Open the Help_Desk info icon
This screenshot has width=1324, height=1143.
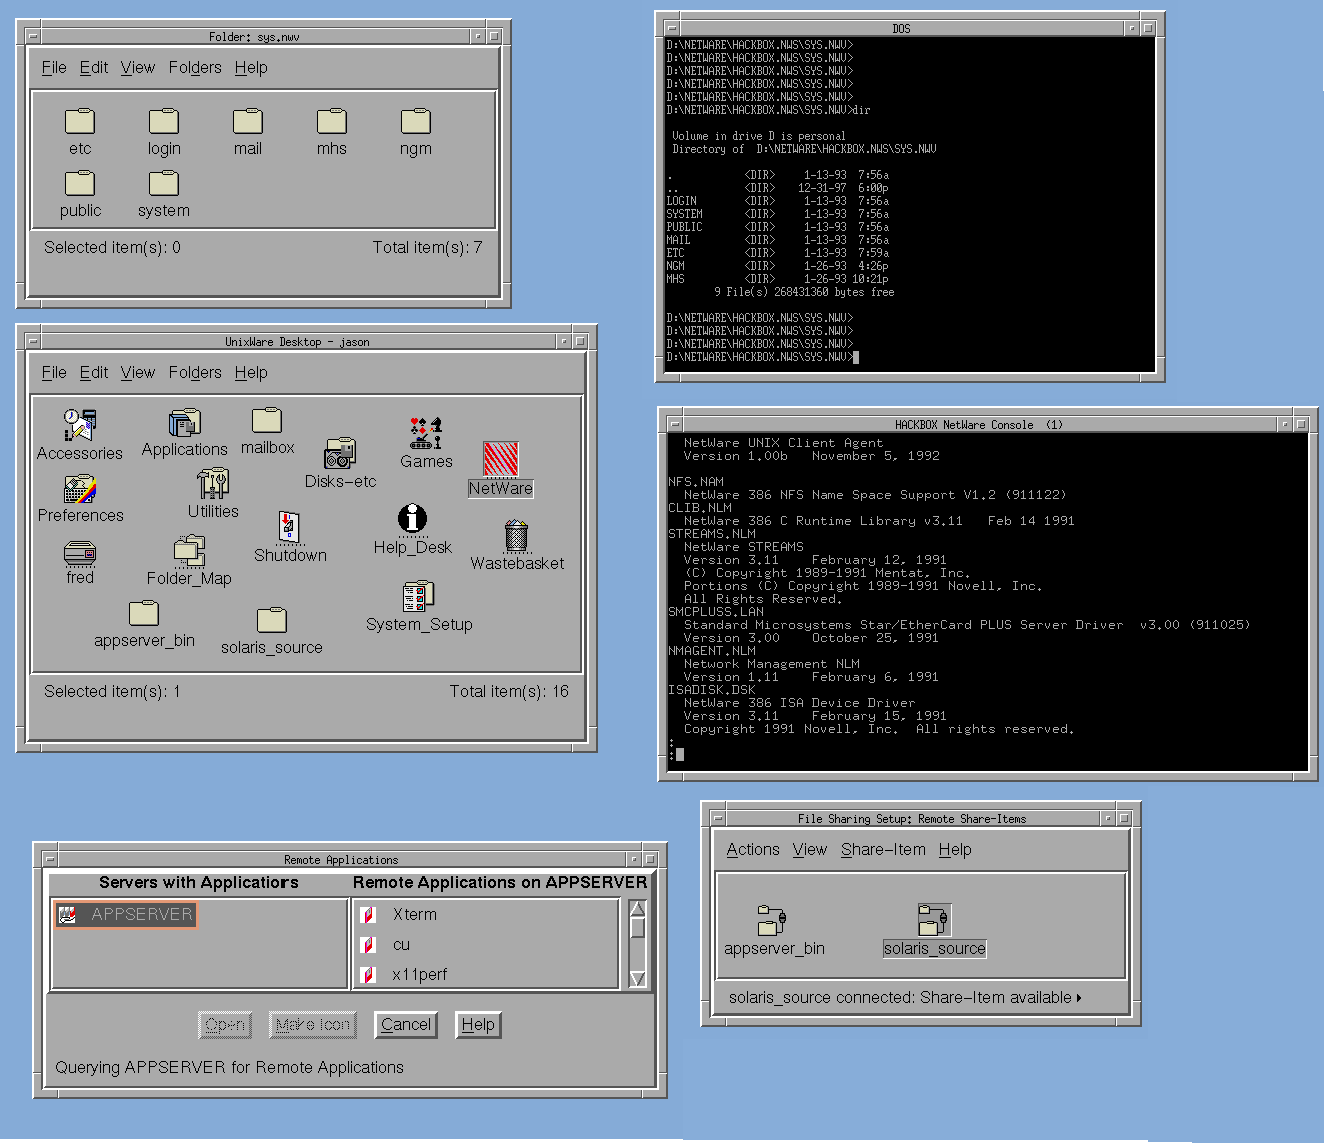[412, 519]
